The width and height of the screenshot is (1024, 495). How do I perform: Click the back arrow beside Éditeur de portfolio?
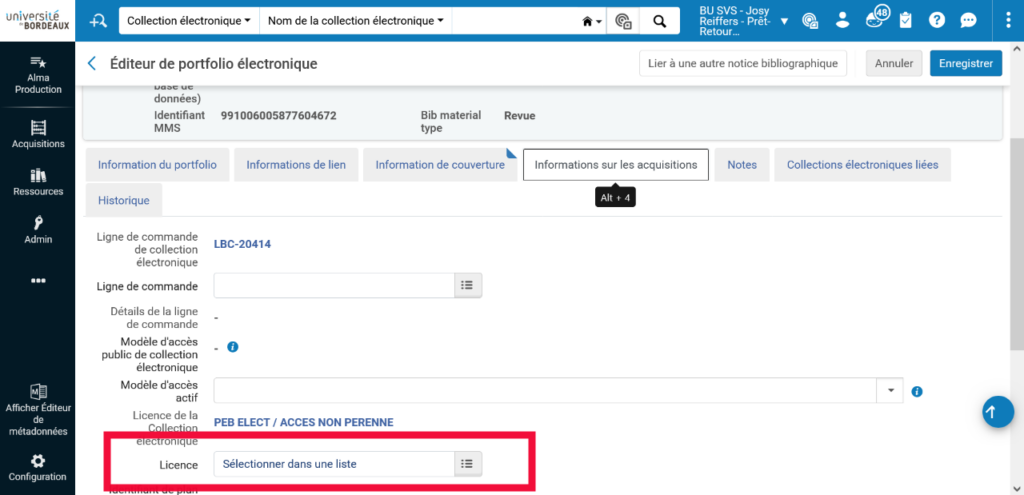(92, 64)
